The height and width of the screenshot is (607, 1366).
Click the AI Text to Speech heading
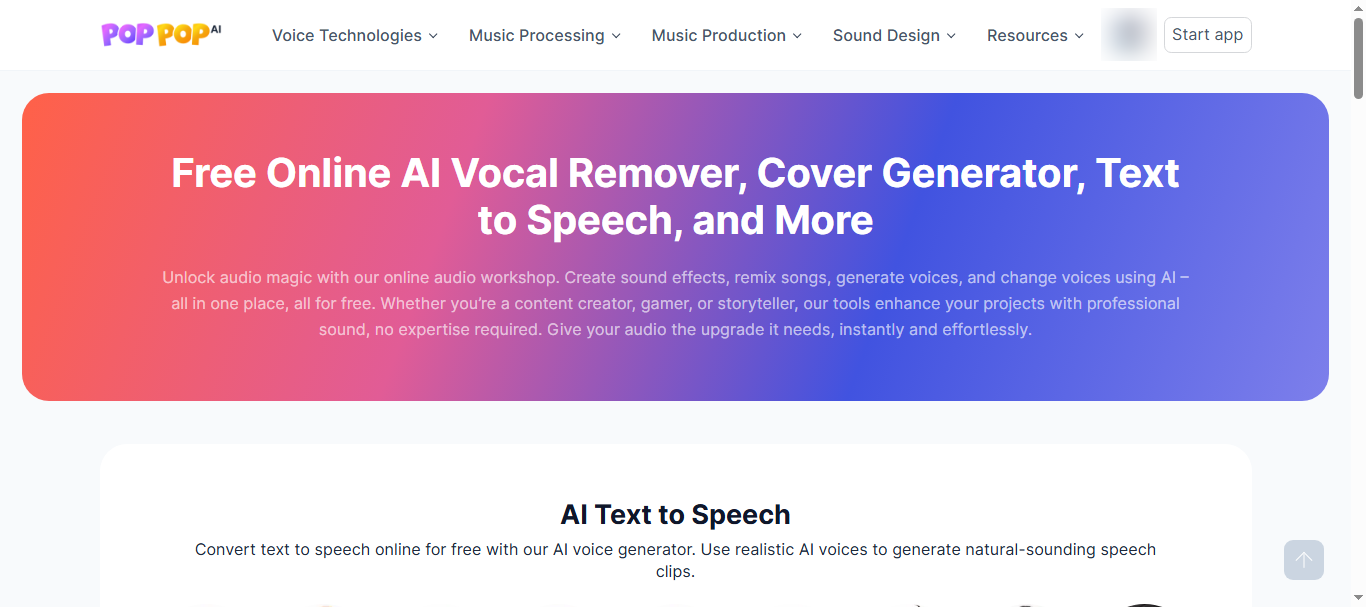(675, 515)
